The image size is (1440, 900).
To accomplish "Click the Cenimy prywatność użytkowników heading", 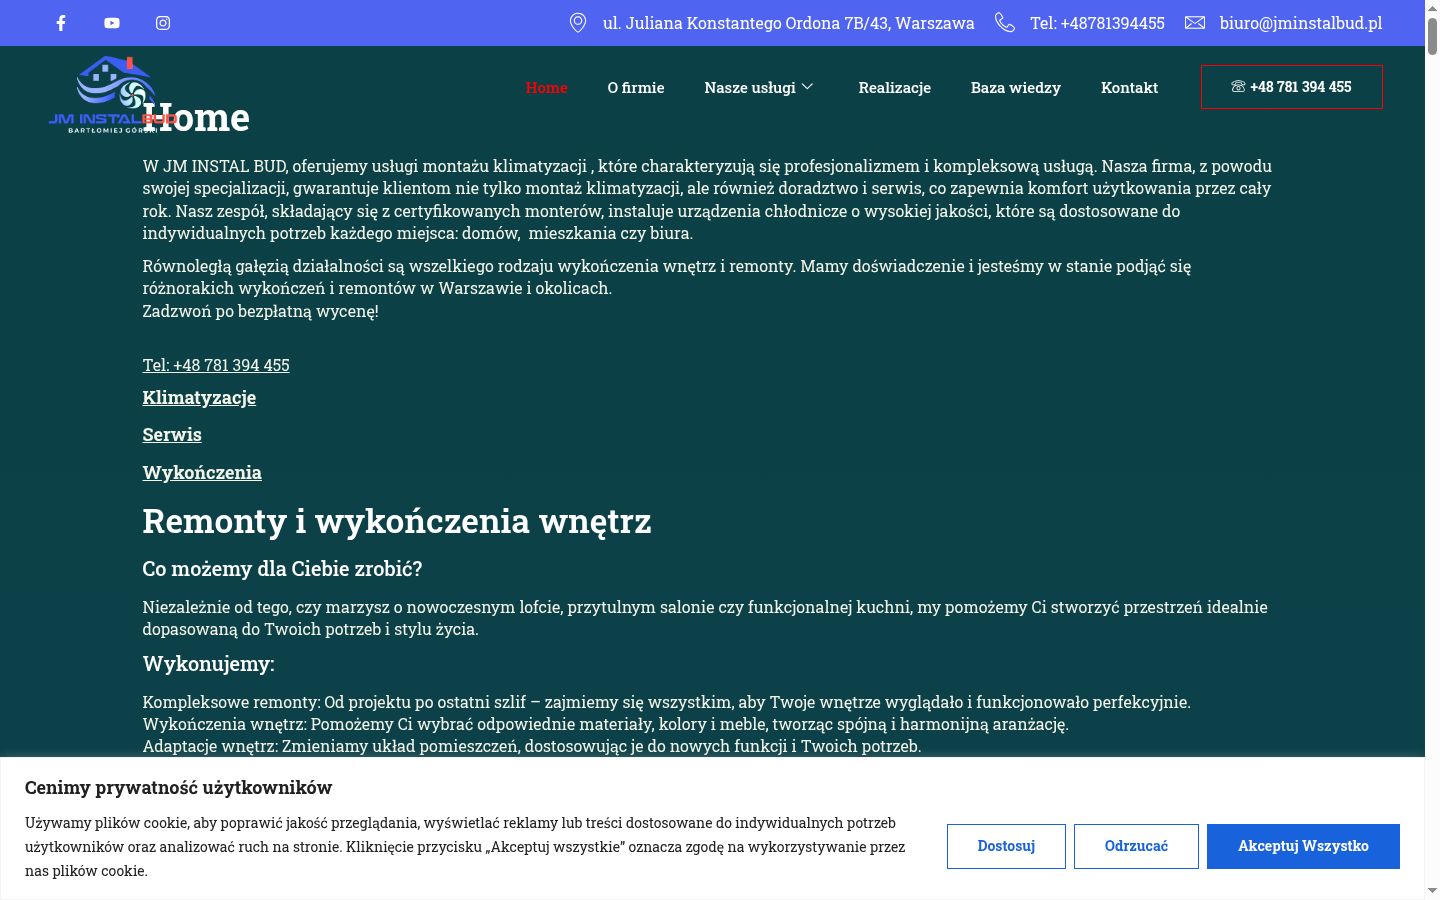I will (179, 788).
